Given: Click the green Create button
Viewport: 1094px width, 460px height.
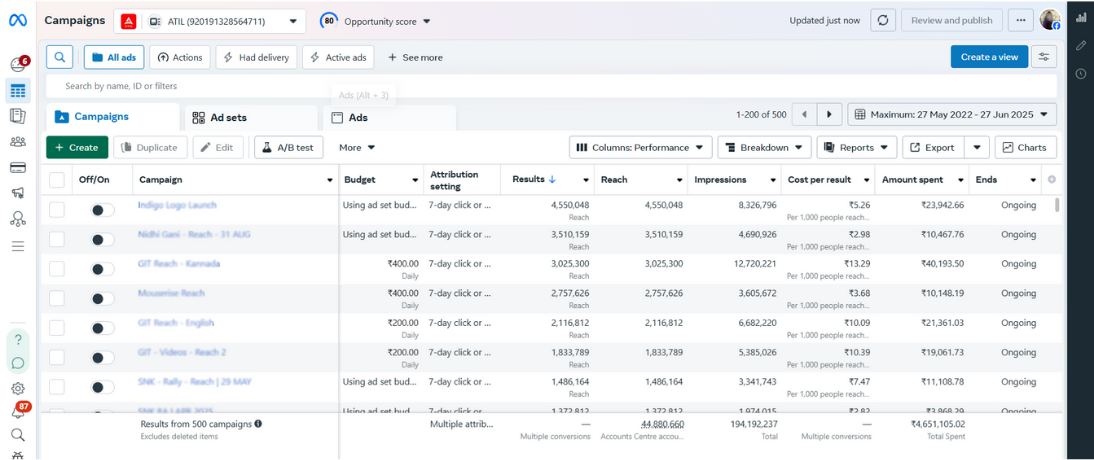Looking at the screenshot, I should point(77,147).
